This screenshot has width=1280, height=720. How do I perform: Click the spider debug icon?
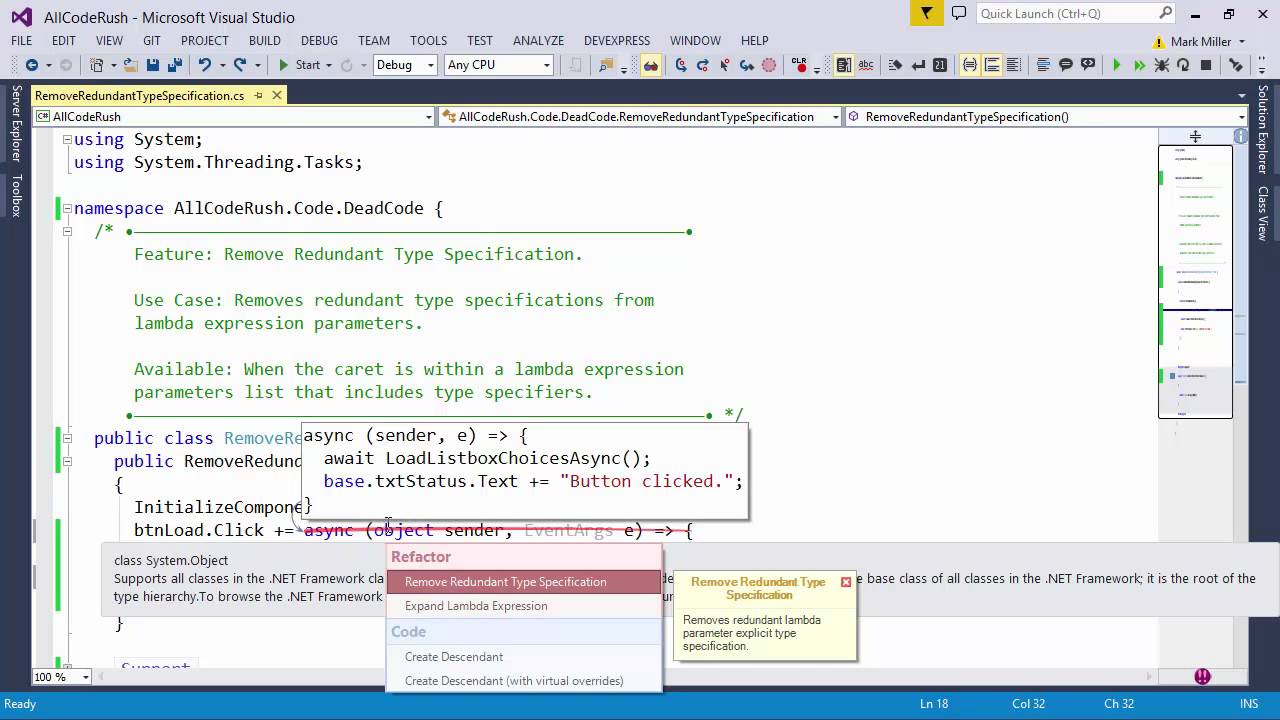1161,65
